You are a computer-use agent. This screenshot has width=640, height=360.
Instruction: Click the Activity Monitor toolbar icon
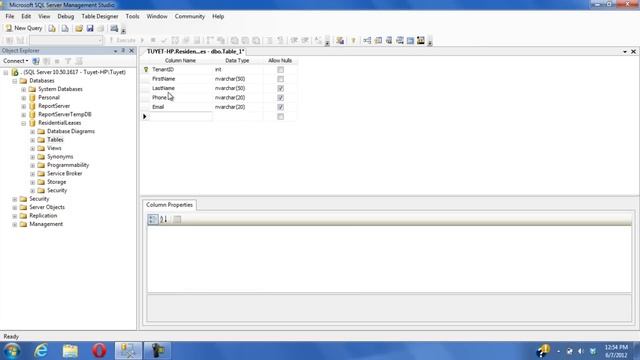pyautogui.click(x=114, y=28)
